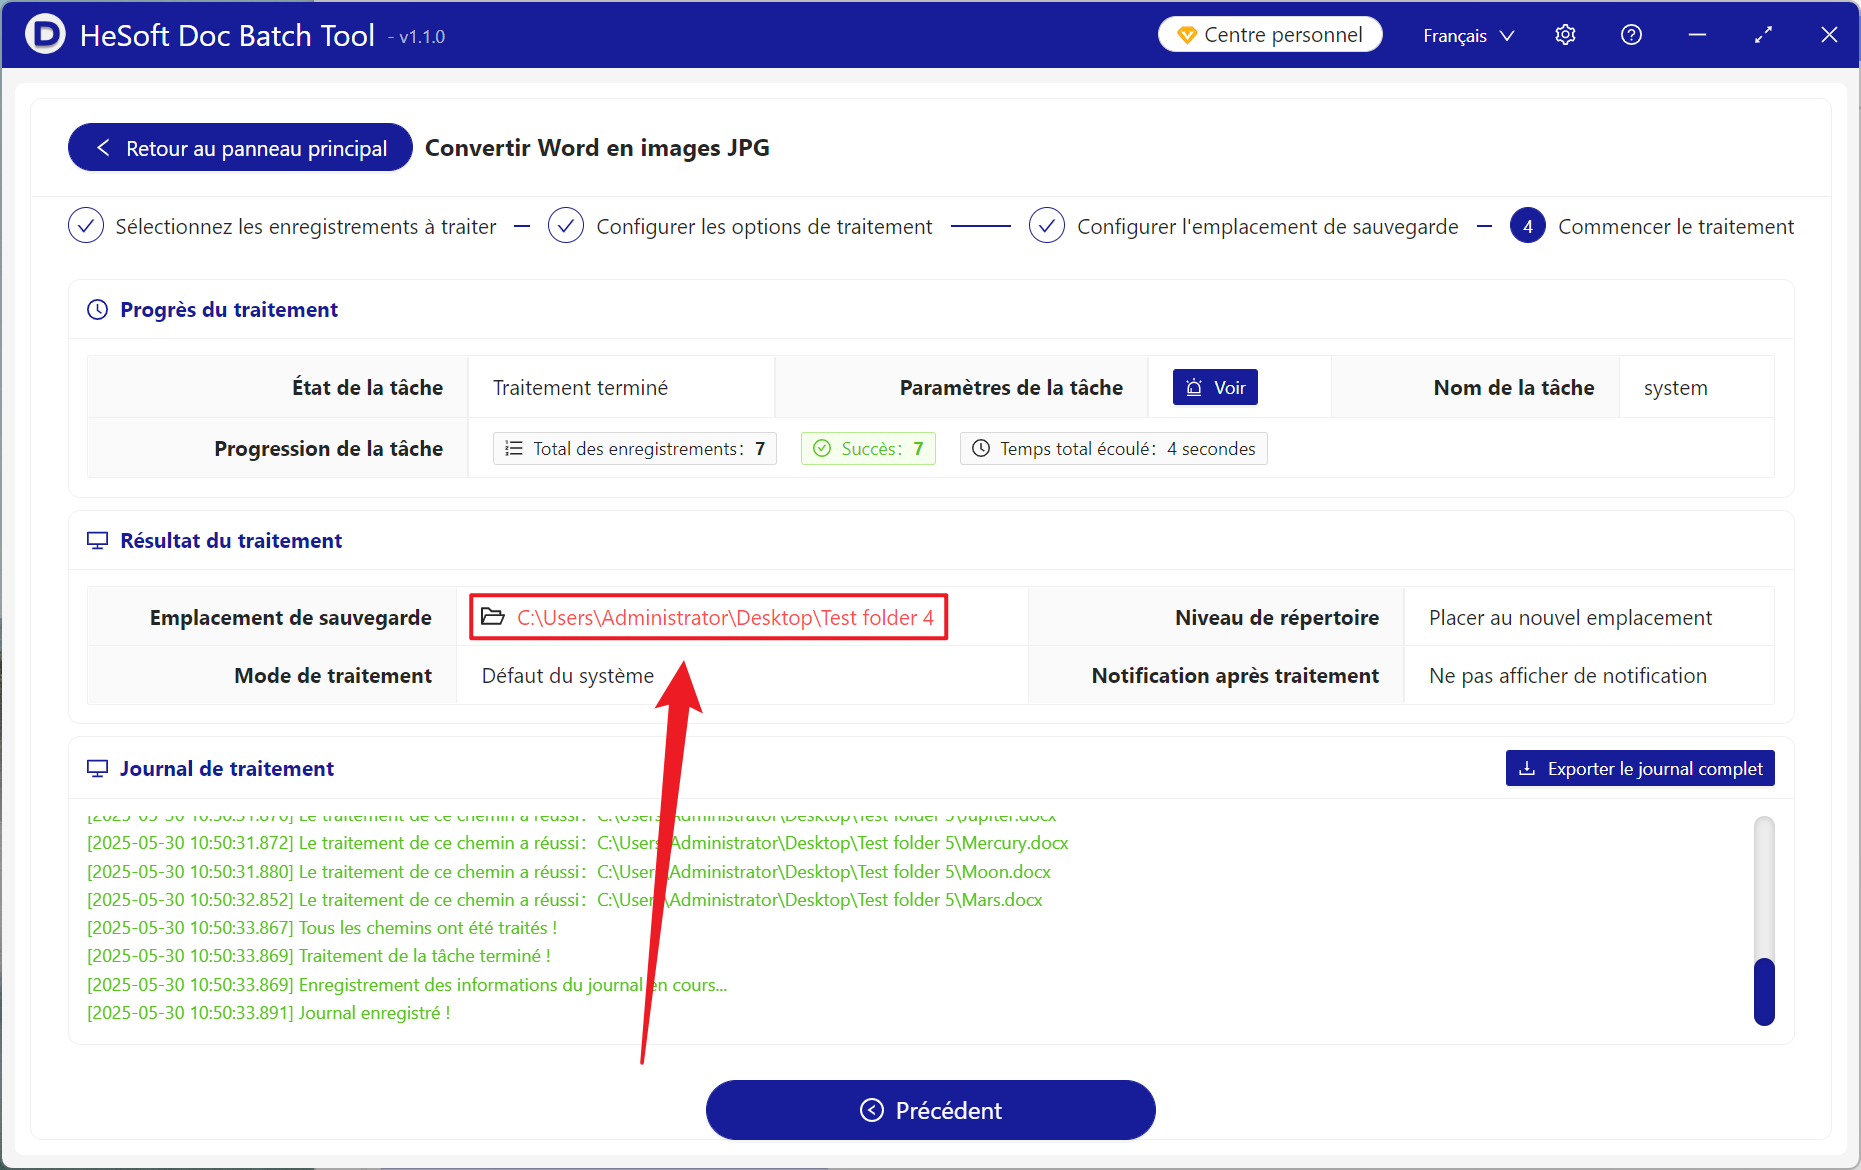The width and height of the screenshot is (1861, 1170).
Task: Return to main panel with Retour button
Action: tap(240, 148)
